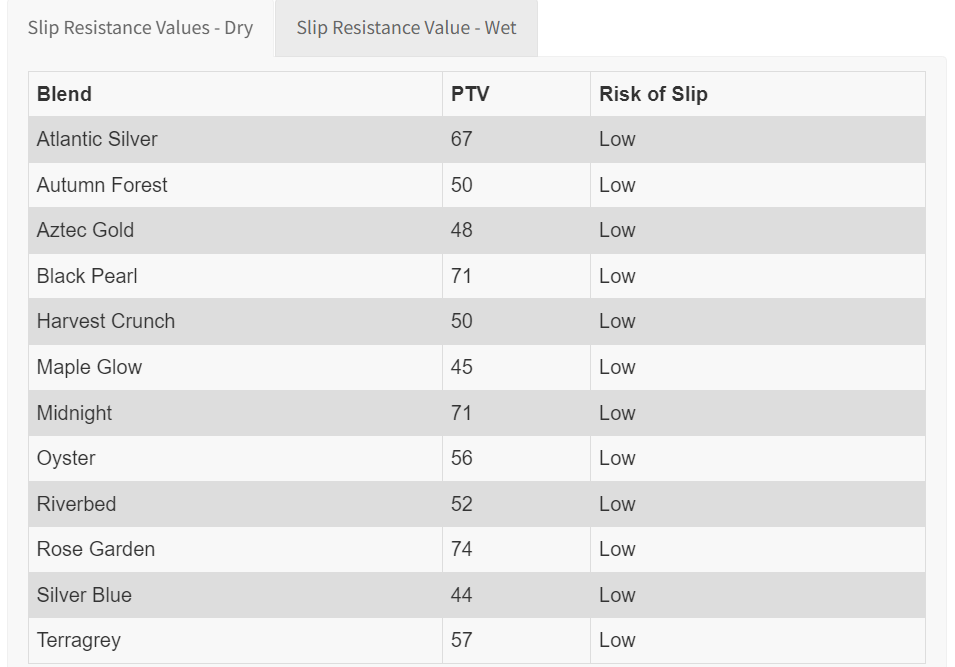Click the Rose Garden blend cell
955x667 pixels.
[x=96, y=549]
